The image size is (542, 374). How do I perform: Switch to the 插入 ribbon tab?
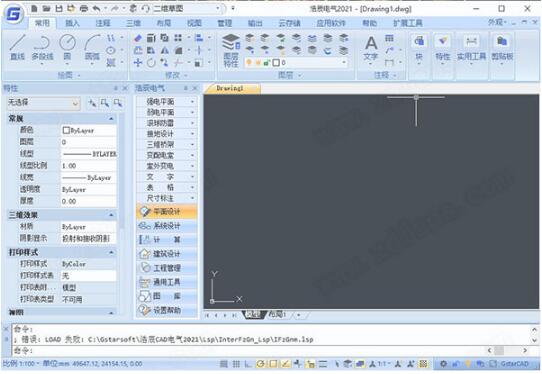coord(72,23)
